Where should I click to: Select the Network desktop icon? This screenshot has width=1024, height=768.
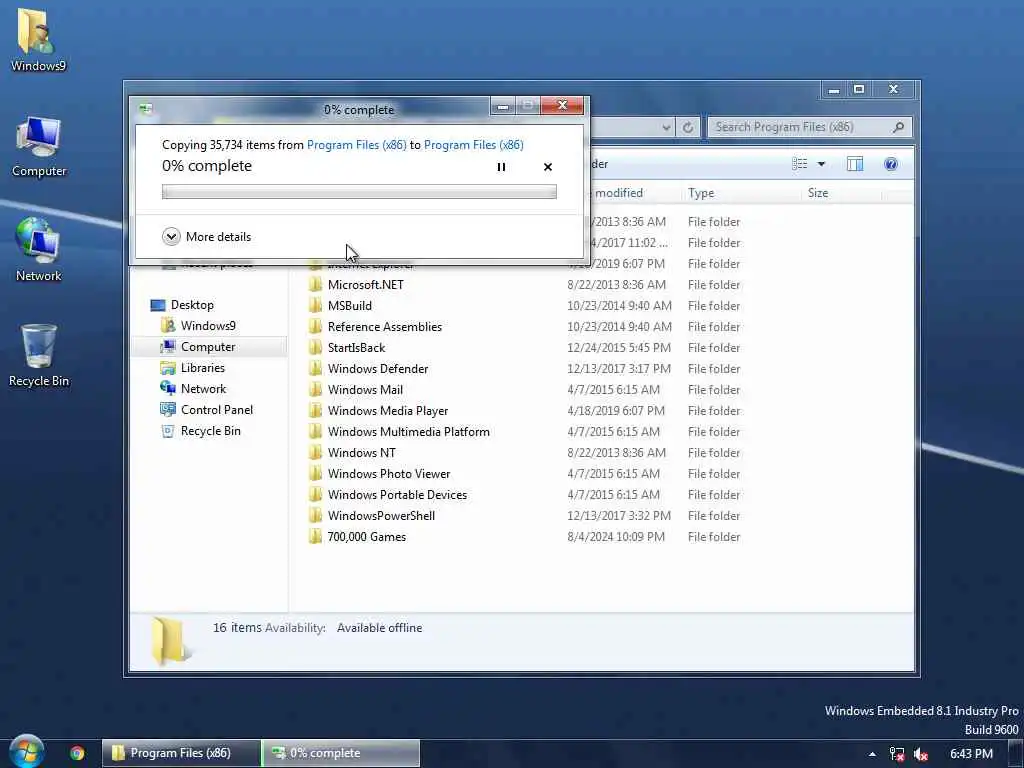(39, 249)
